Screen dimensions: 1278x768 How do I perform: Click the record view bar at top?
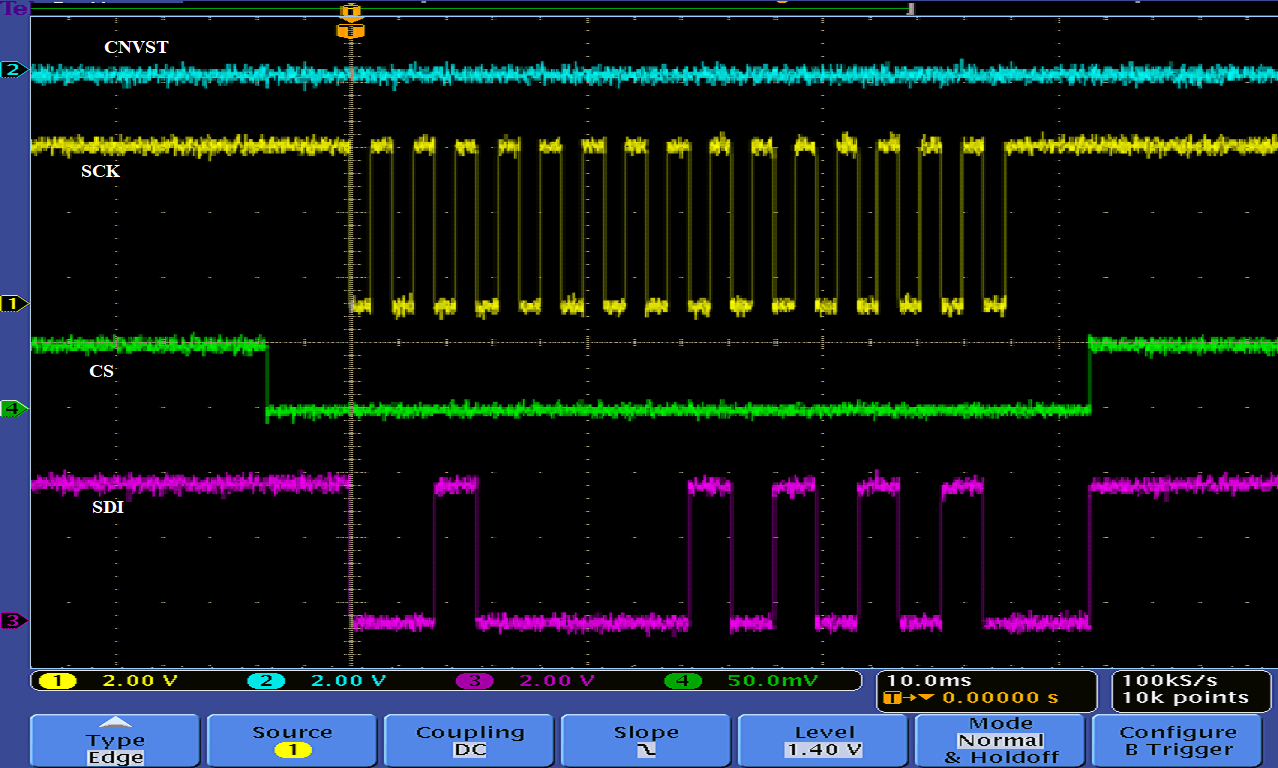[470, 9]
